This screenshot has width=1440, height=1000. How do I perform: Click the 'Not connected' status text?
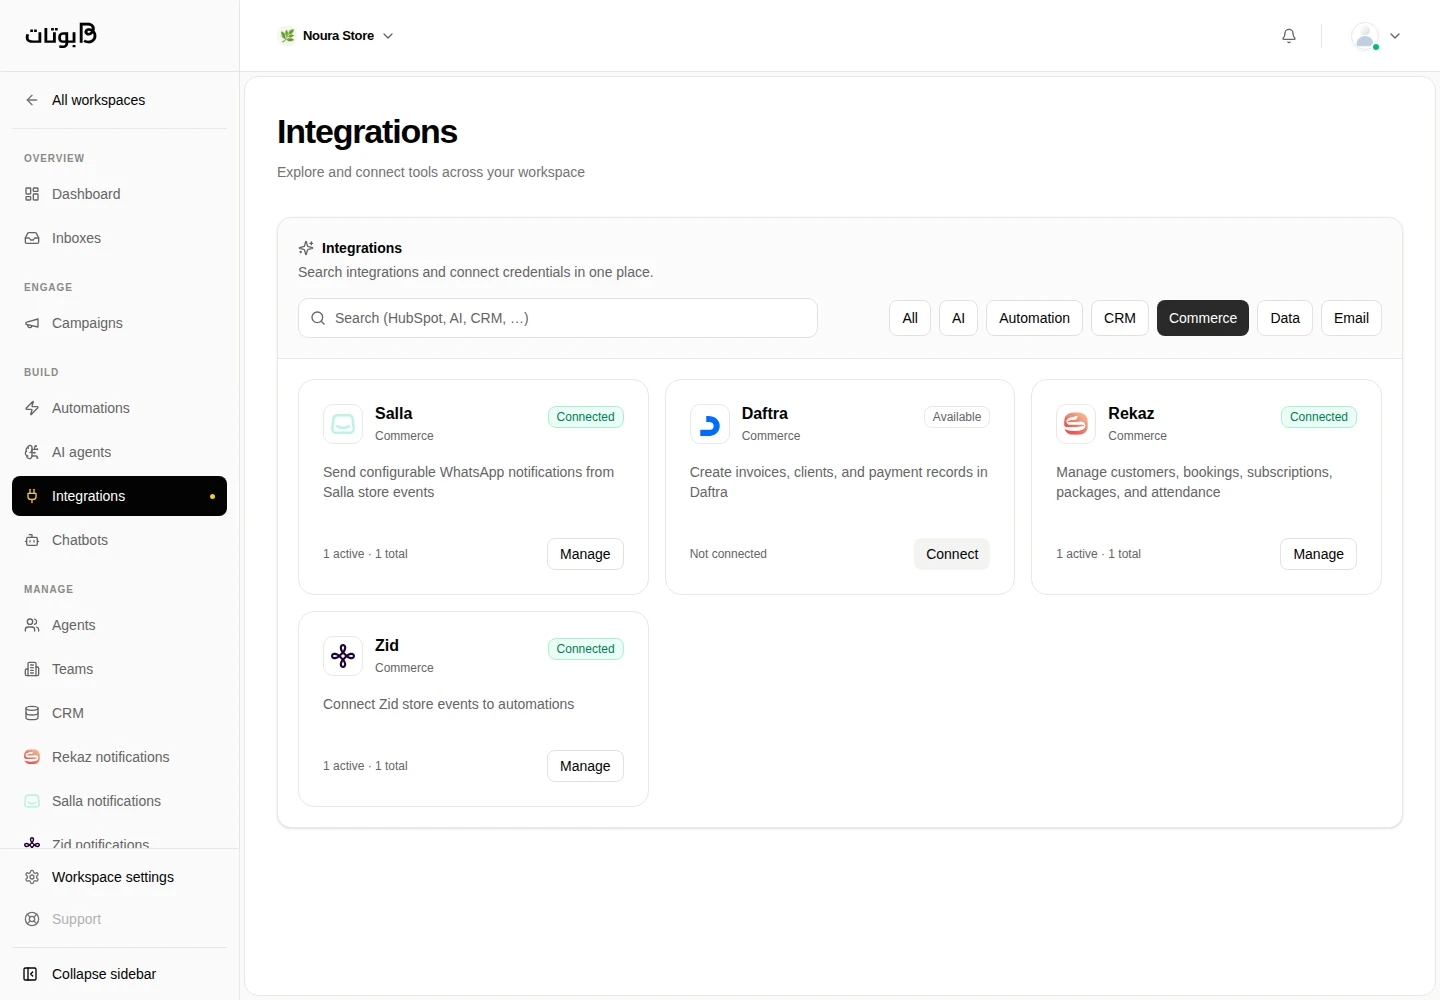point(728,554)
